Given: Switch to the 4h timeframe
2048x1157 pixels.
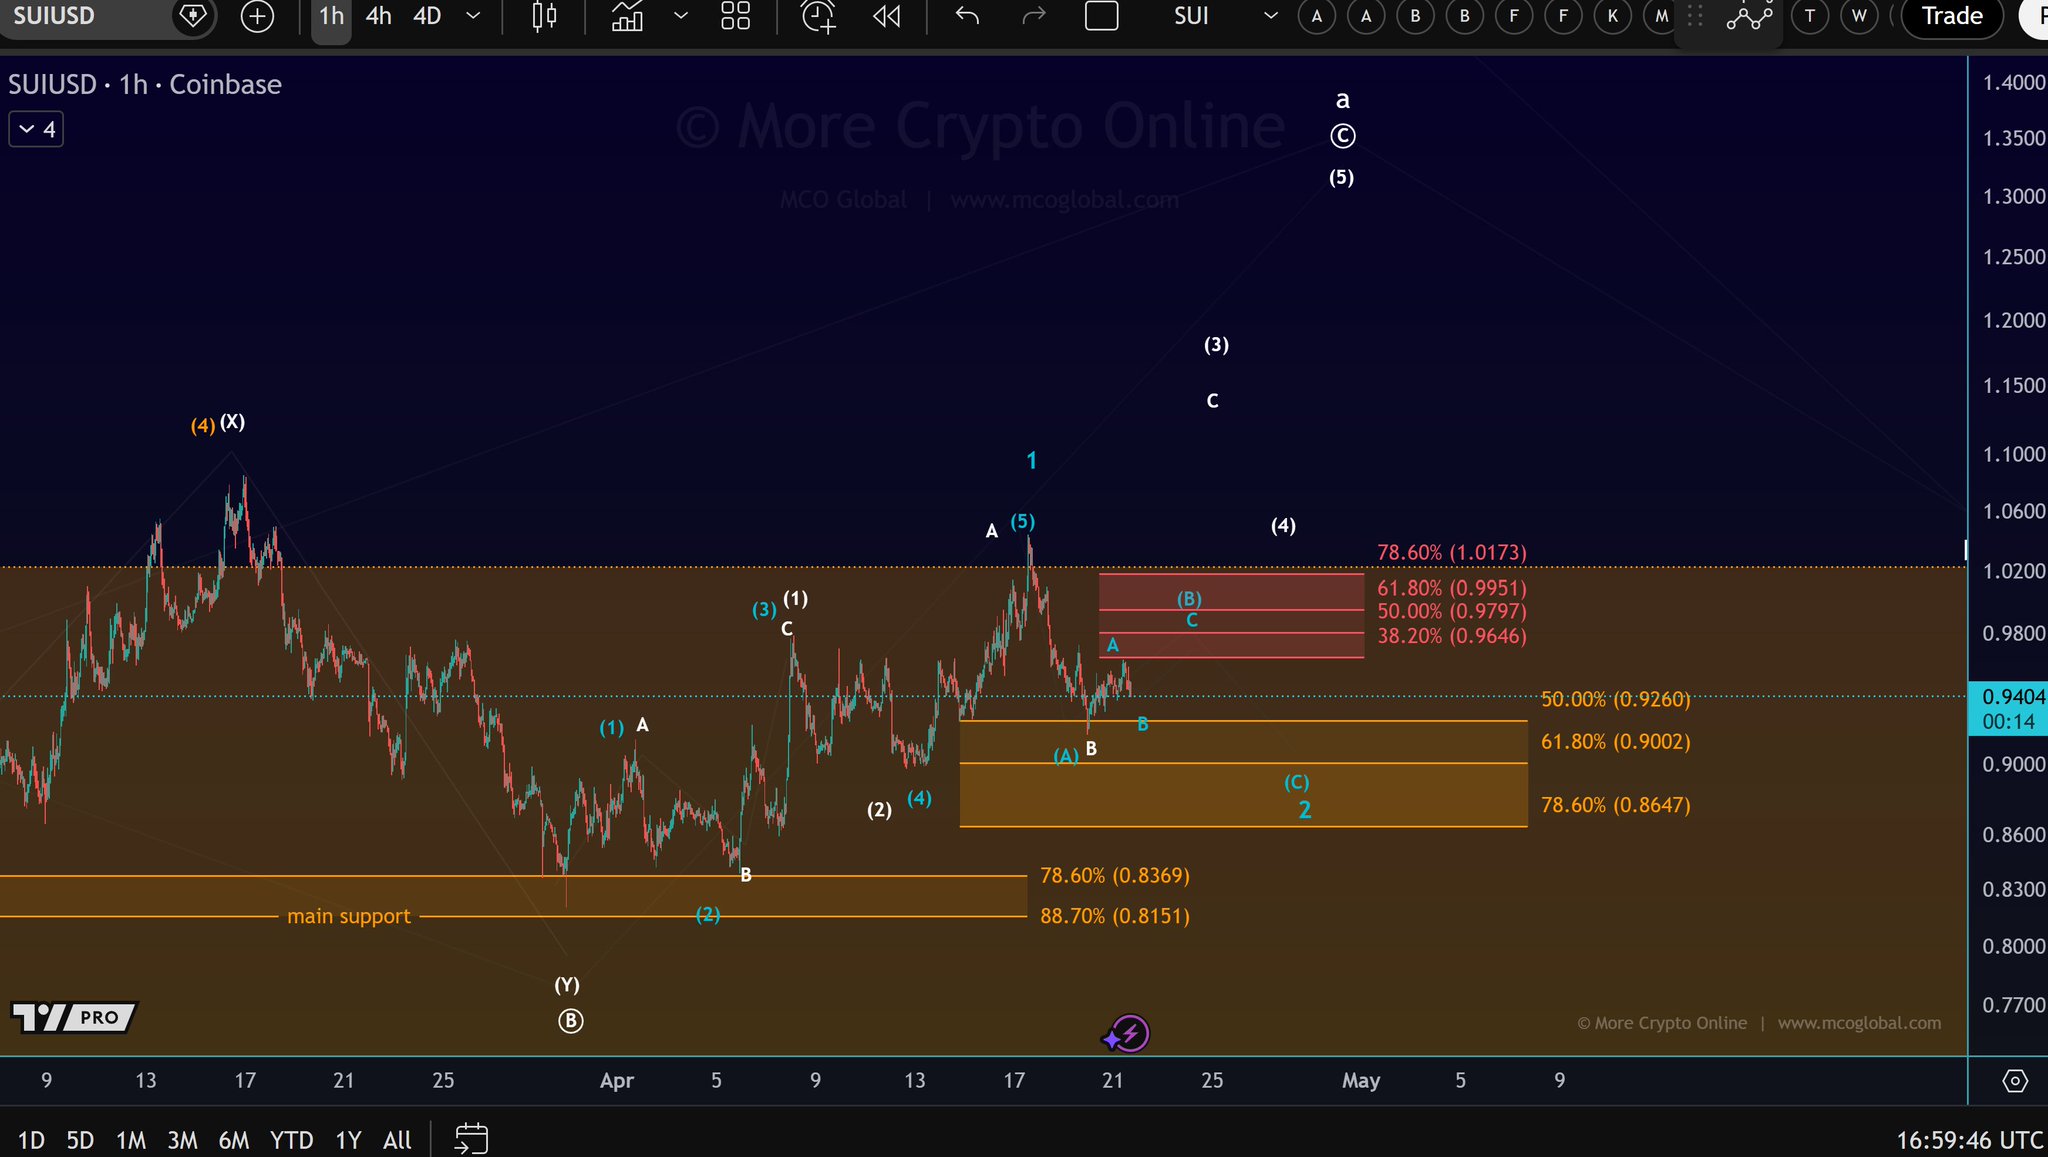Looking at the screenshot, I should (378, 16).
